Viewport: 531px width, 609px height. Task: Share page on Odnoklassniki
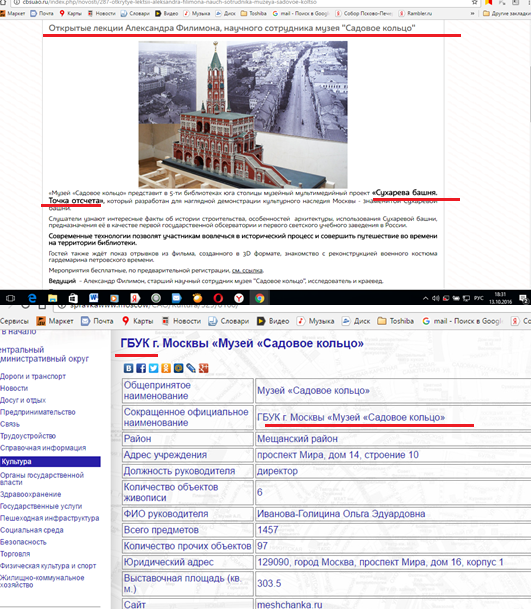[166, 368]
